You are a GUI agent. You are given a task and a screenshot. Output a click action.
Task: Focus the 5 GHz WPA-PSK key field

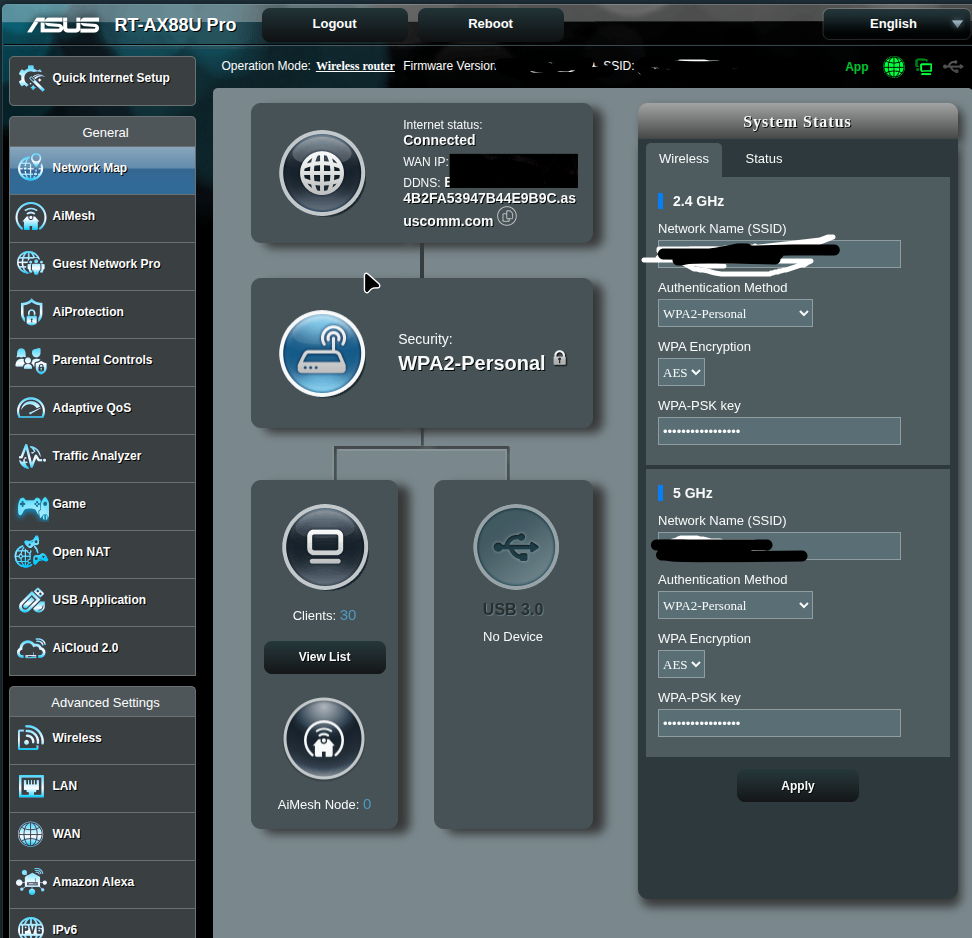[779, 723]
